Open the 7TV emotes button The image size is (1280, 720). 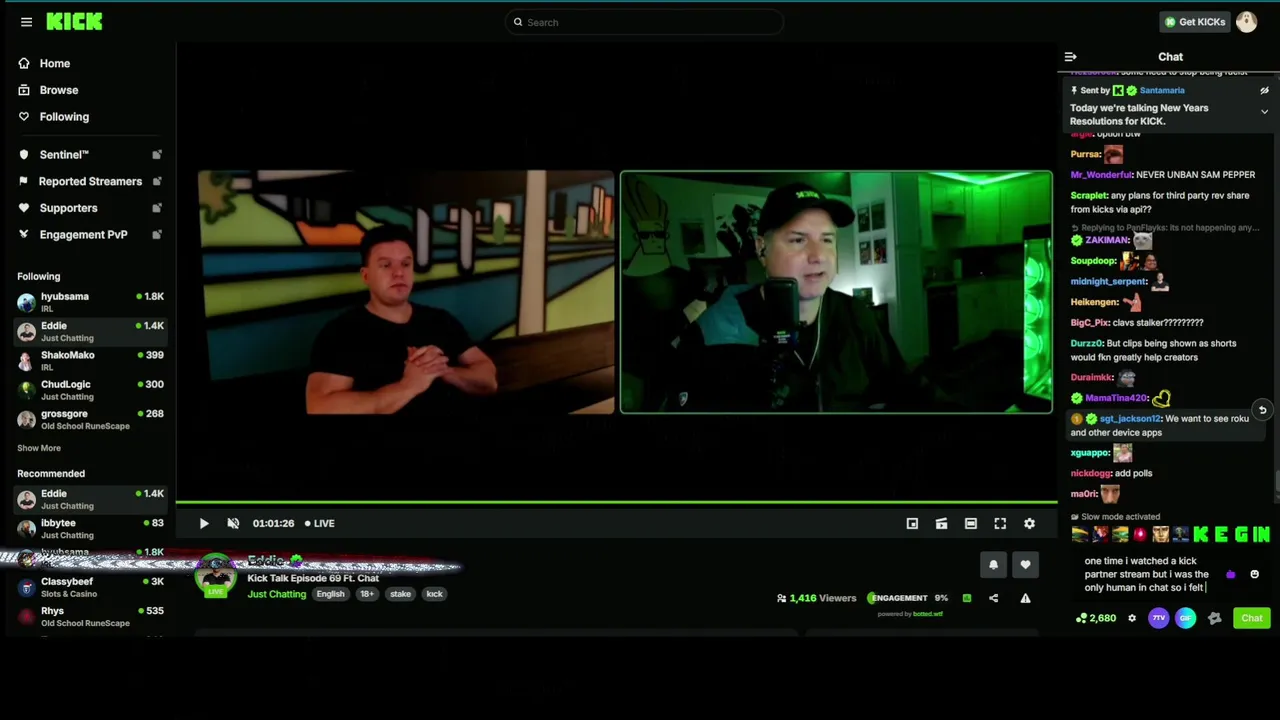click(1158, 618)
